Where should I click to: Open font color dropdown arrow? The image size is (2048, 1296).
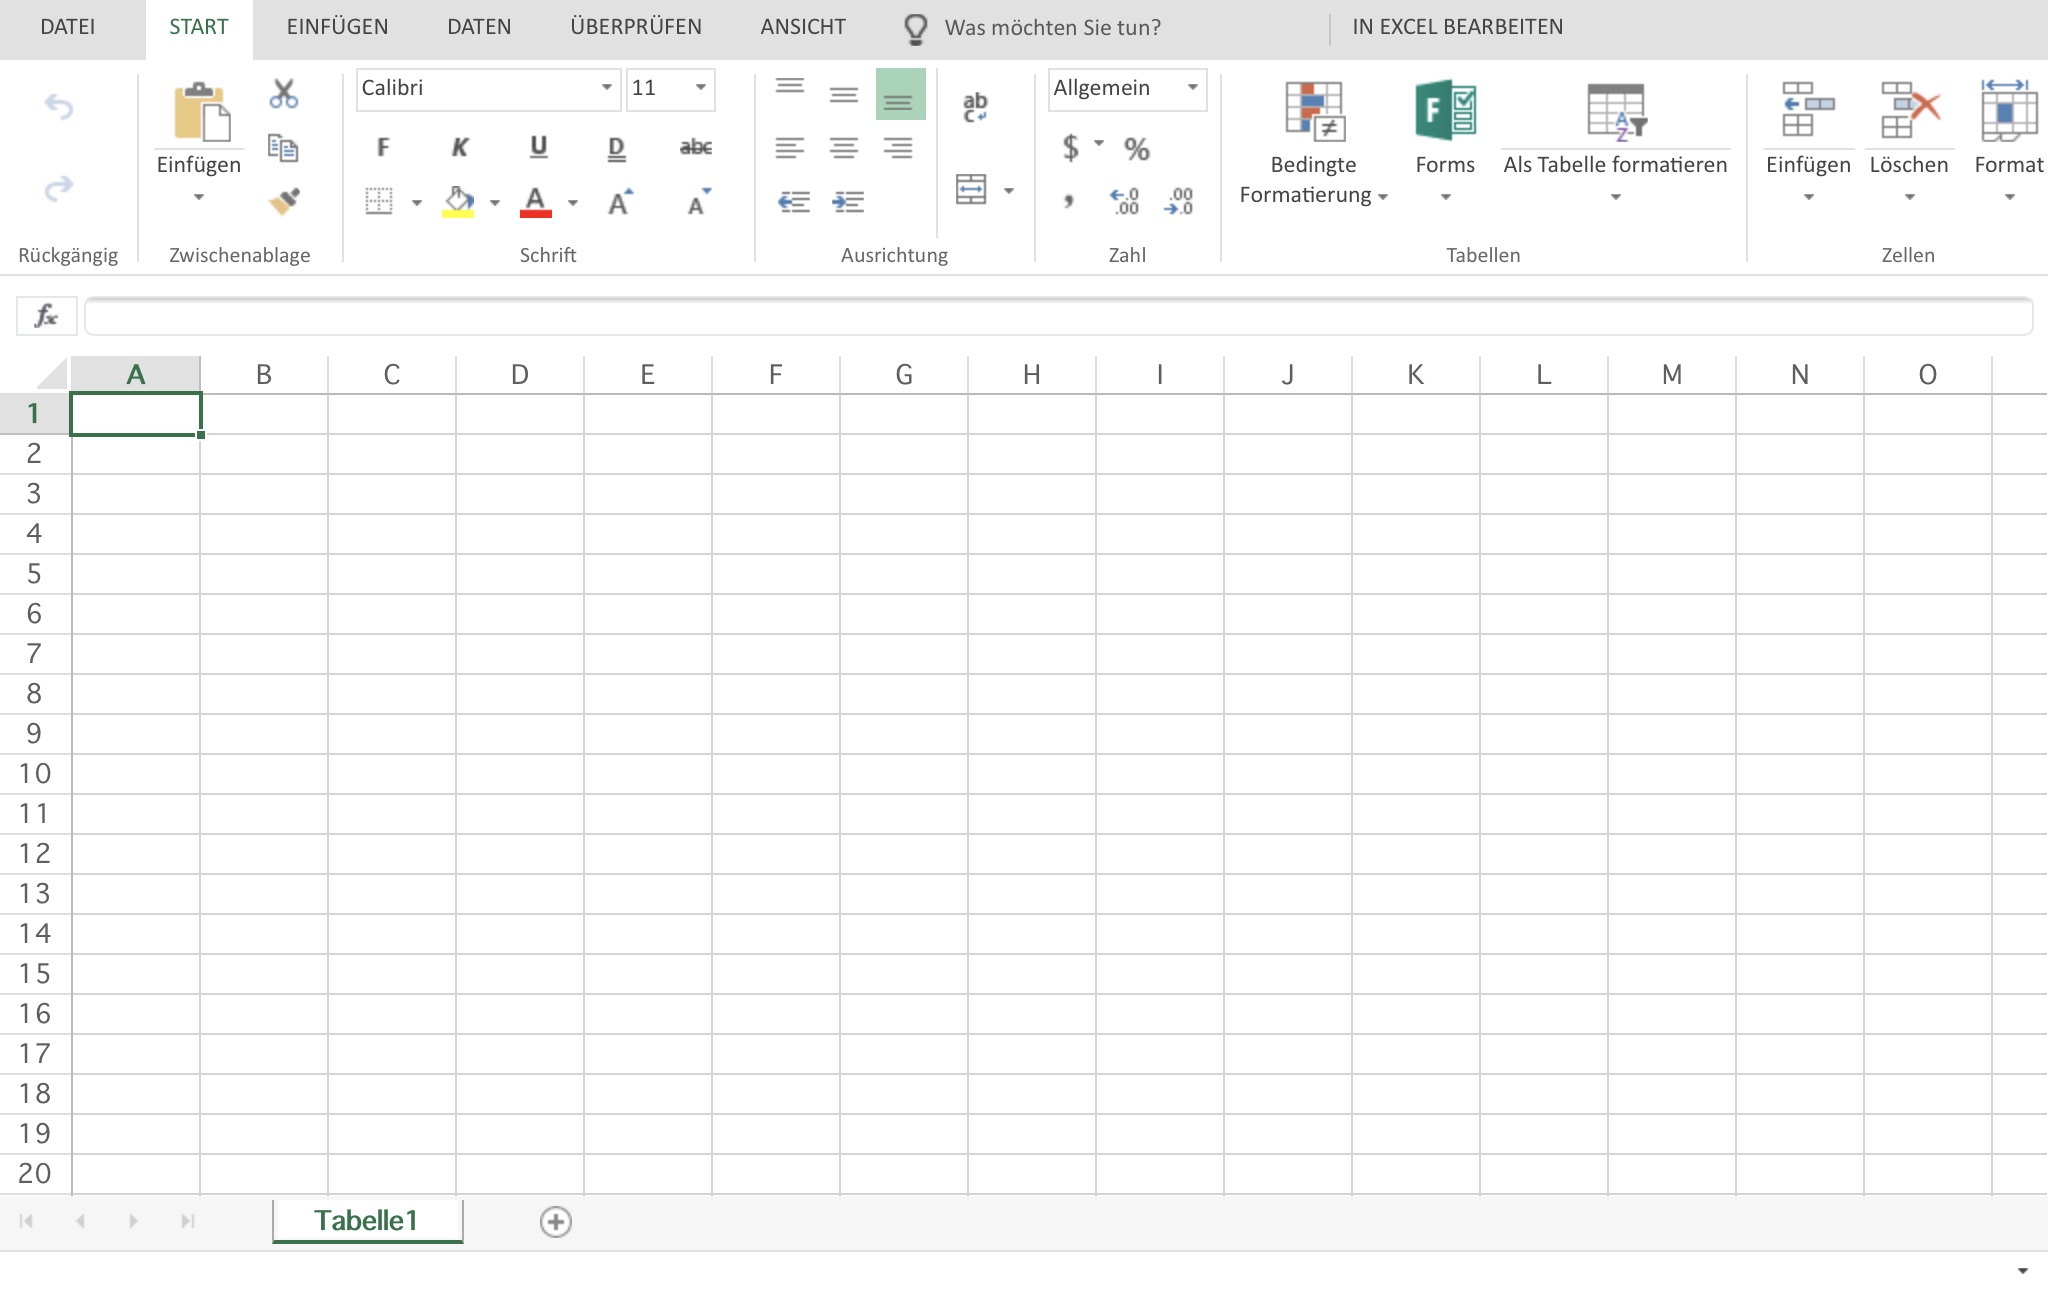pos(573,203)
